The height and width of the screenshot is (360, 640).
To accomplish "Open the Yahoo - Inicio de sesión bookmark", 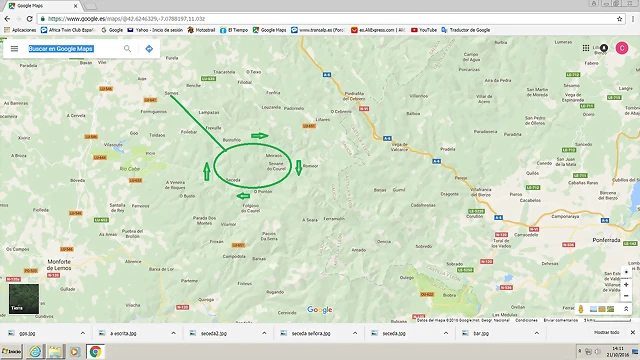I will (x=155, y=30).
